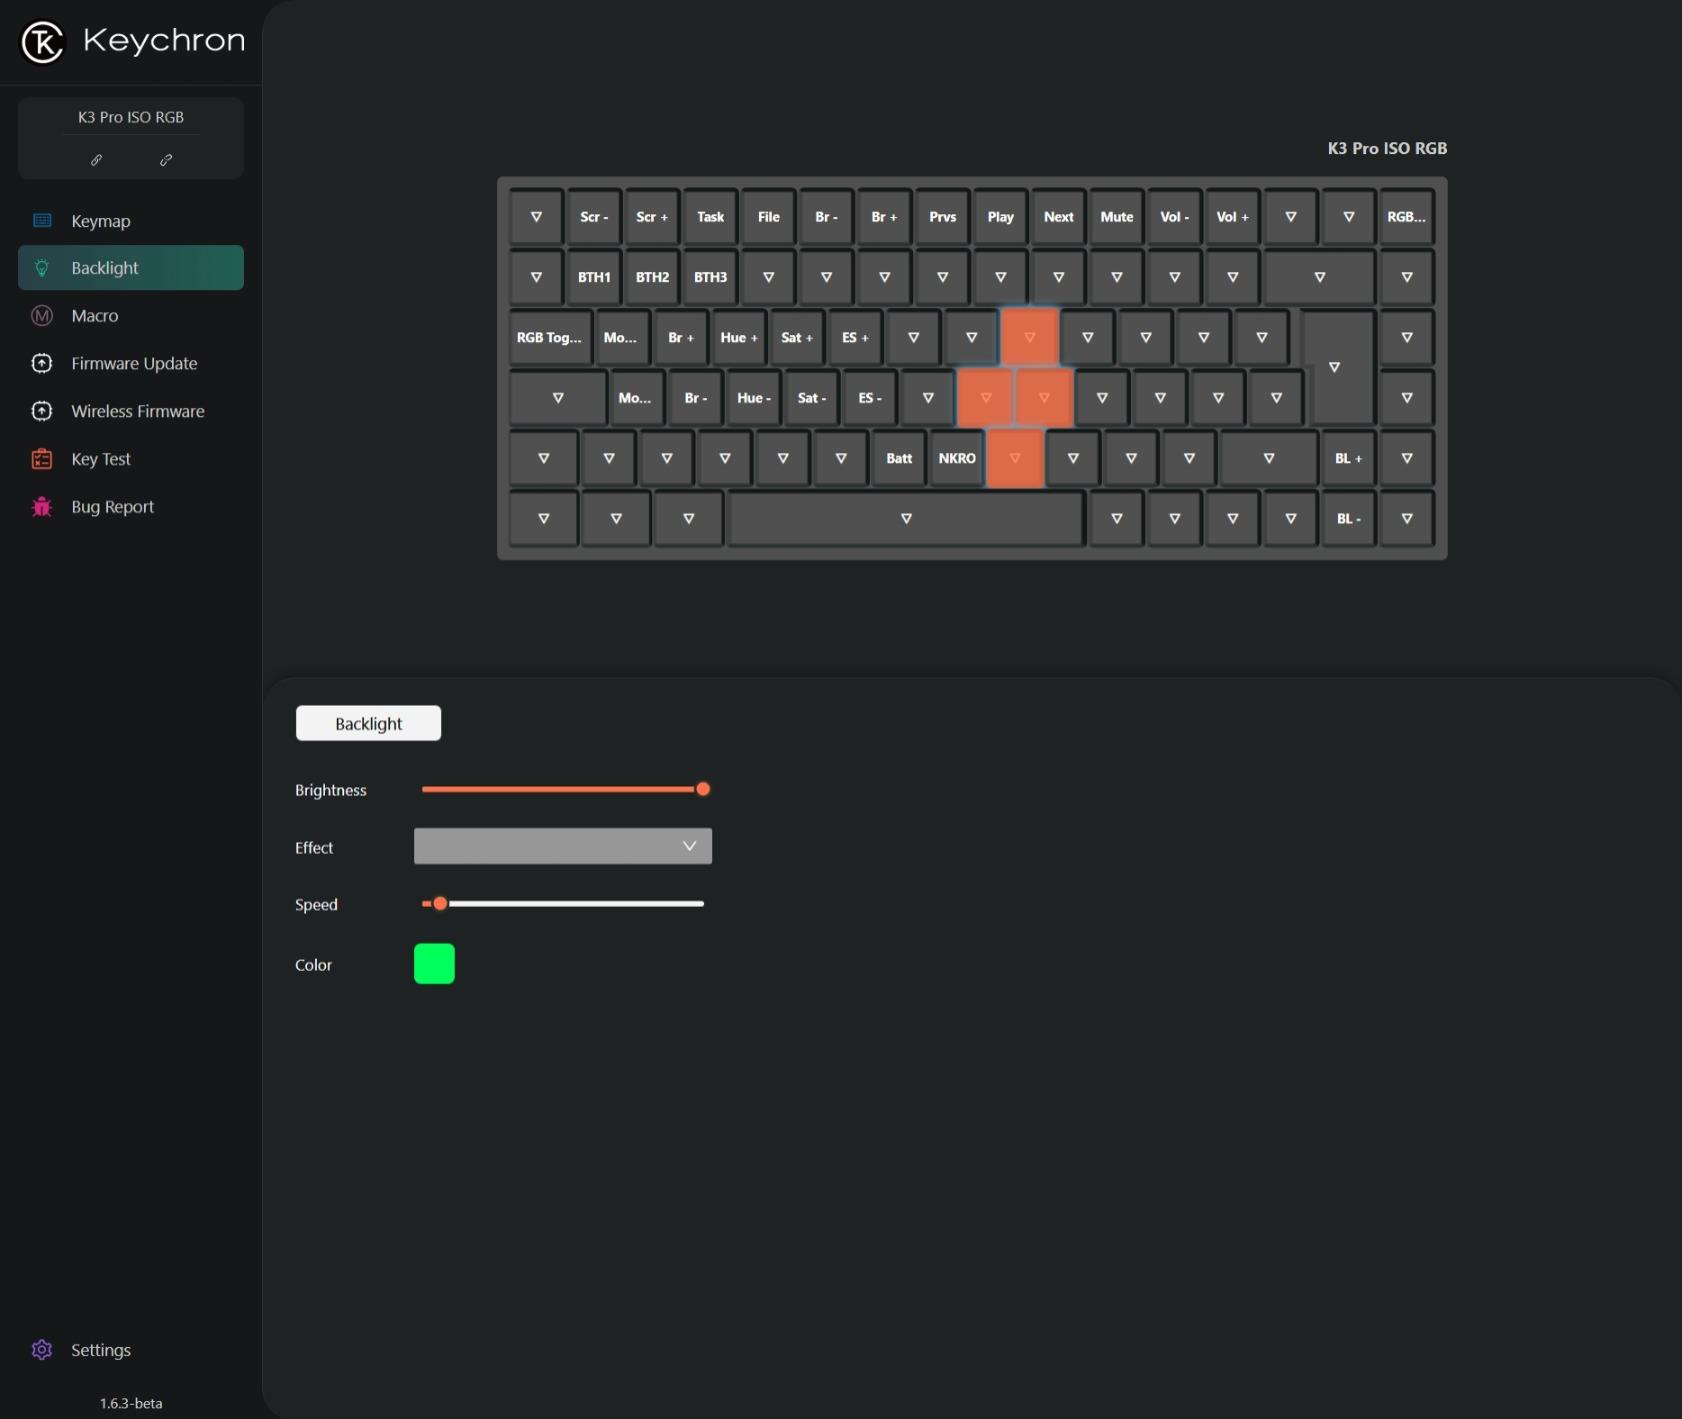
Task: Open the green Color swatch
Action: click(434, 964)
